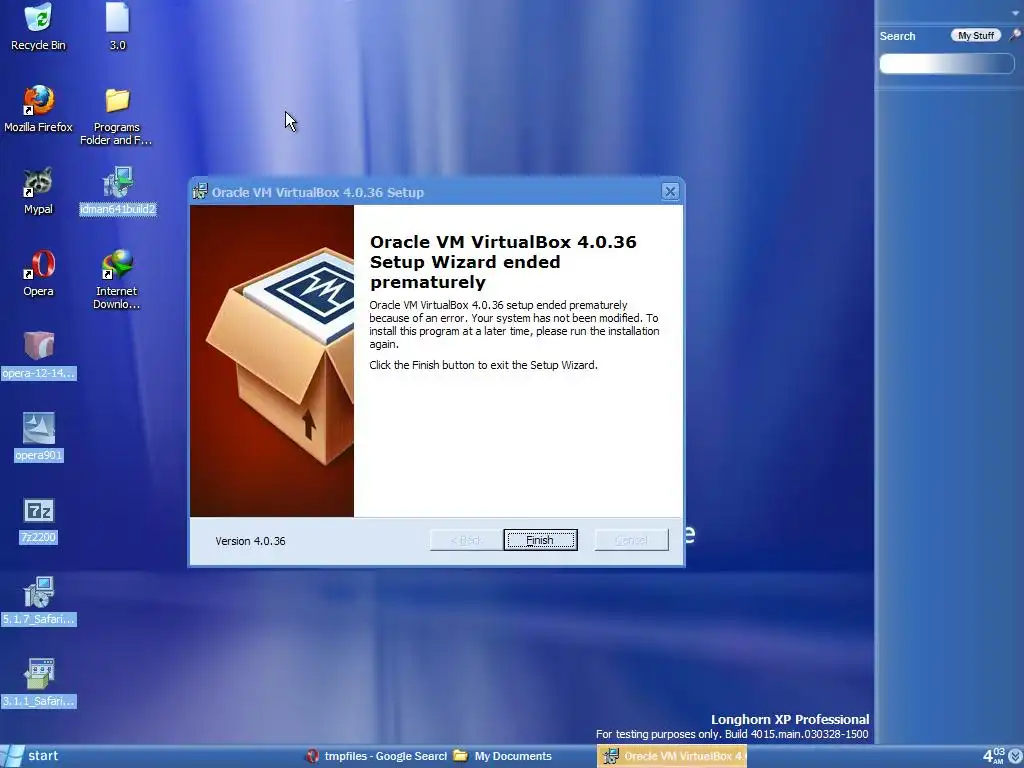
Task: Click 'Click the Finish button to exit' text
Action: pyautogui.click(x=483, y=365)
